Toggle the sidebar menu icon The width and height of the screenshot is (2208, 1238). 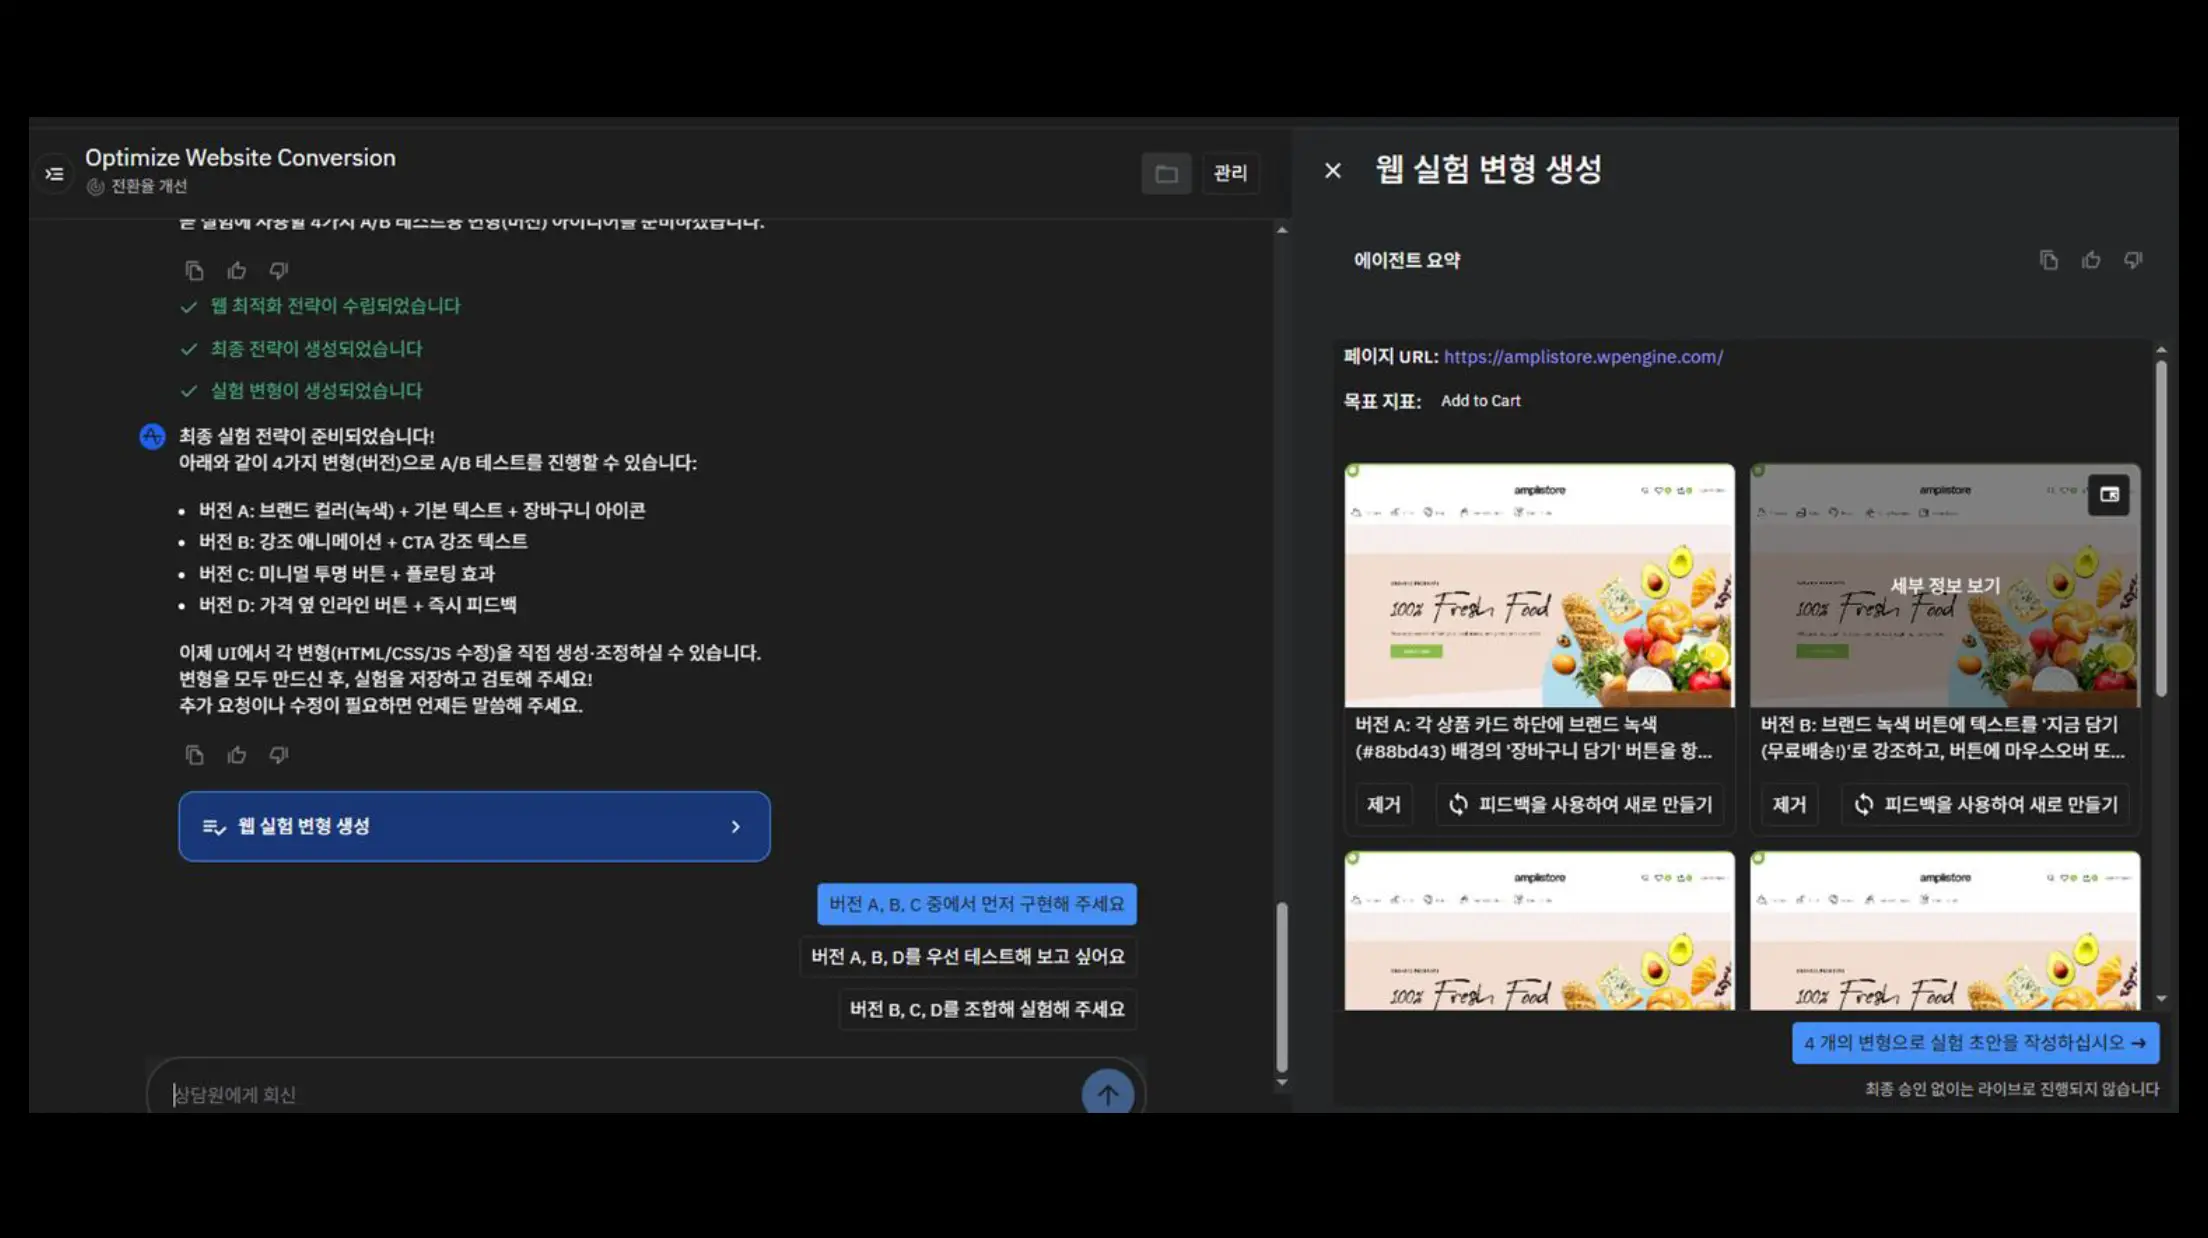click(x=54, y=174)
